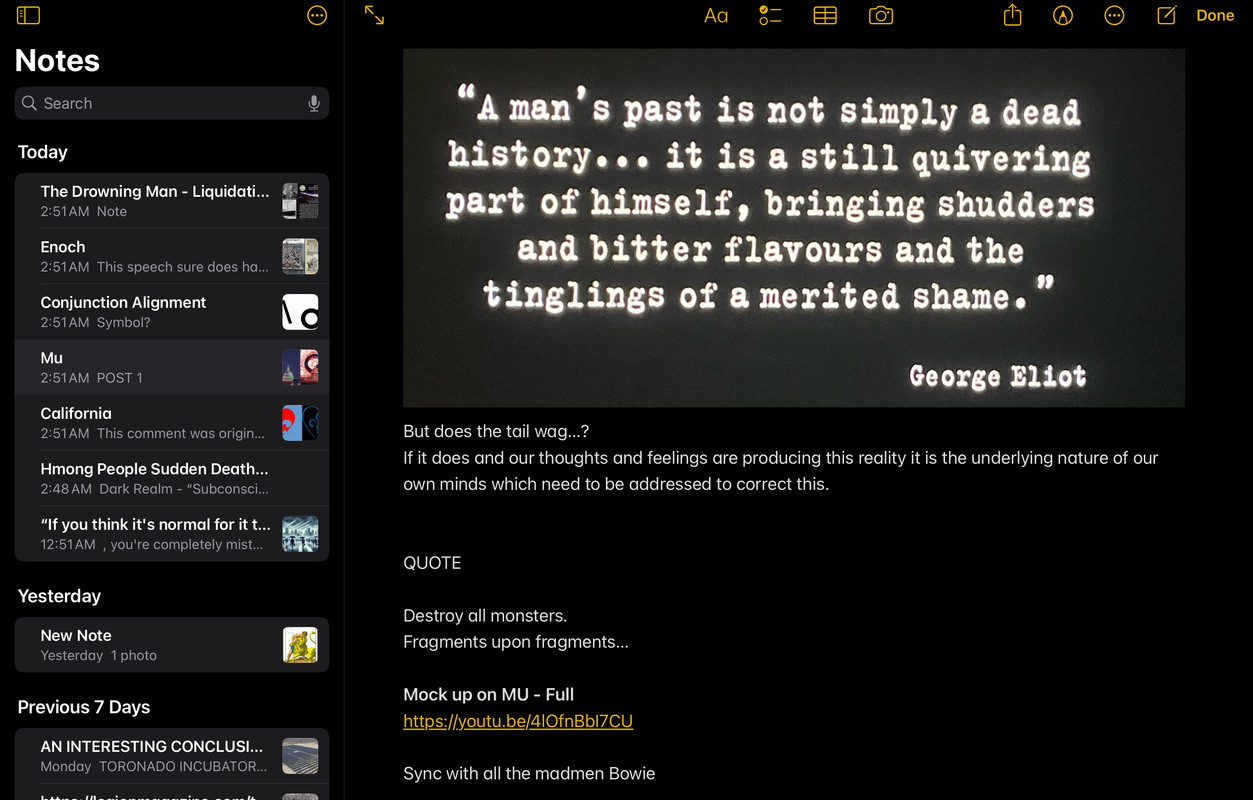Click the "Fragments upon fragments..." line
1253x800 pixels.
pos(516,642)
